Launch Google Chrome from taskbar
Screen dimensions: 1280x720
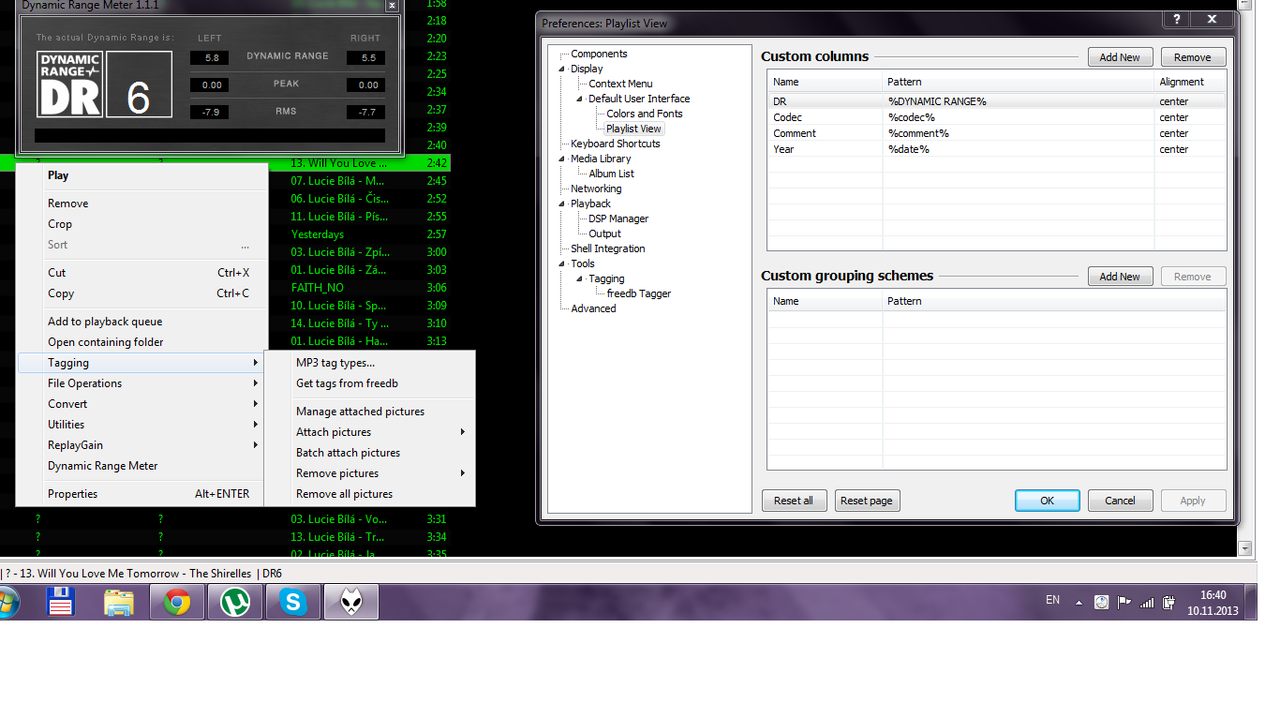177,603
